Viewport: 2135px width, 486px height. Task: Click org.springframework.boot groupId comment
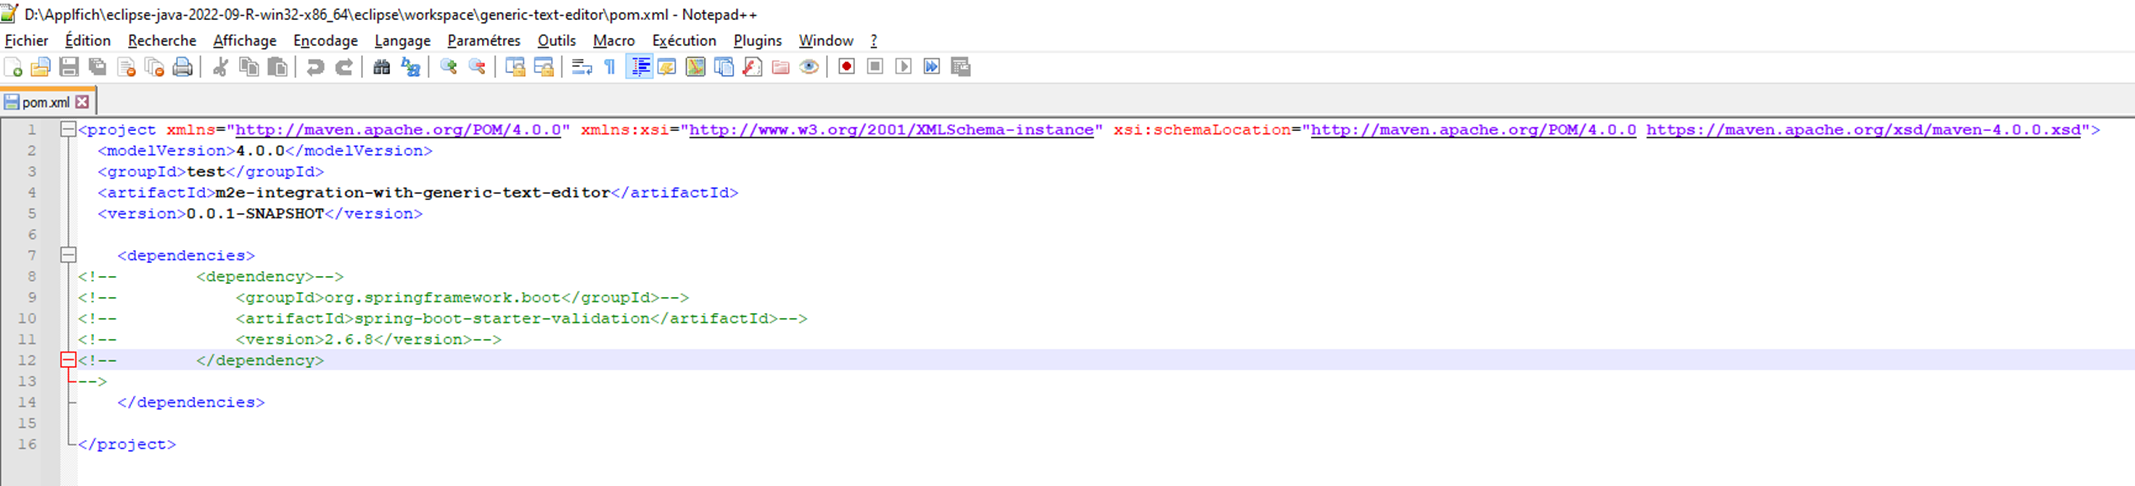coord(443,298)
